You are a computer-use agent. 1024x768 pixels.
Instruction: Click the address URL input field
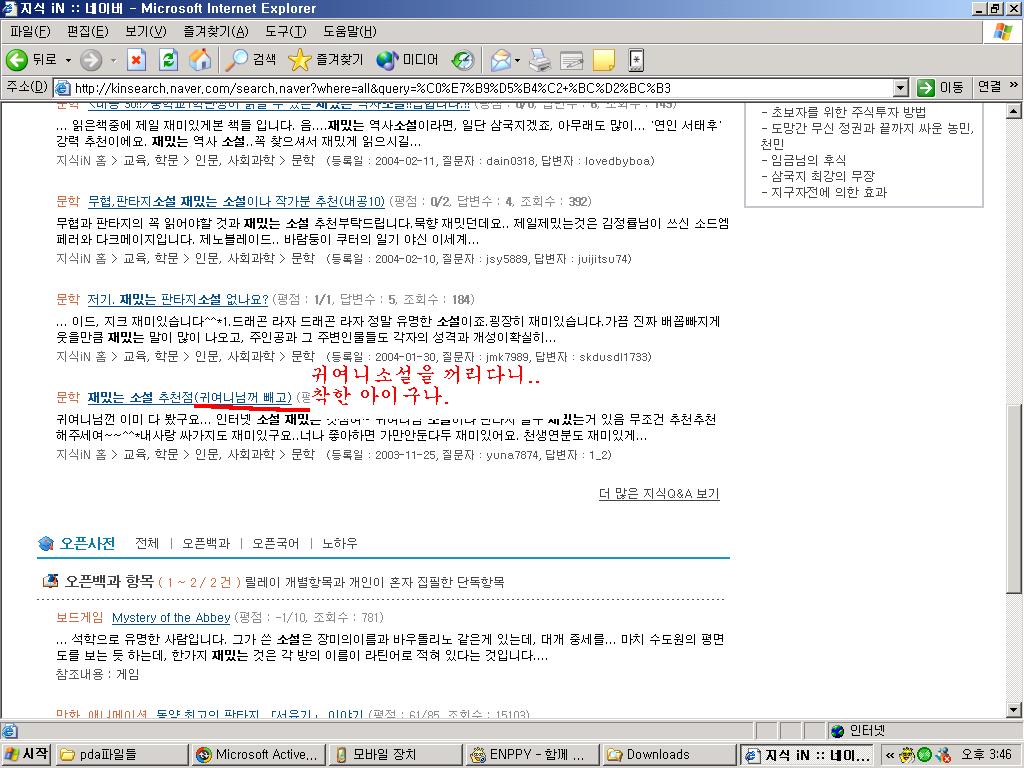coord(482,88)
